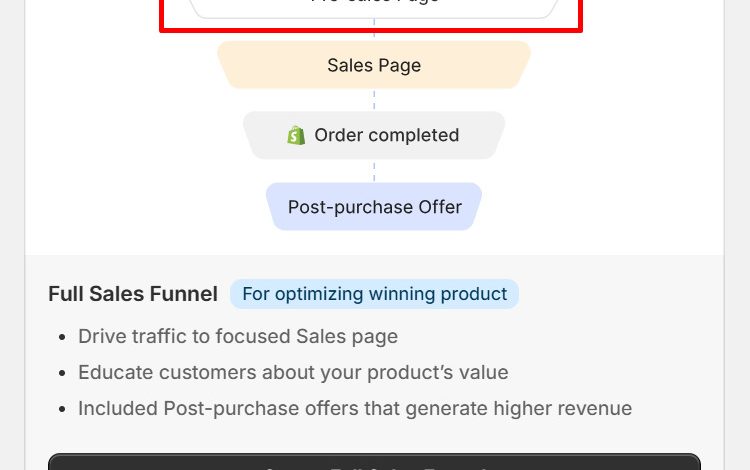Image resolution: width=750 pixels, height=470 pixels.
Task: Click the red highlight border's bottom edge
Action: click(x=371, y=31)
